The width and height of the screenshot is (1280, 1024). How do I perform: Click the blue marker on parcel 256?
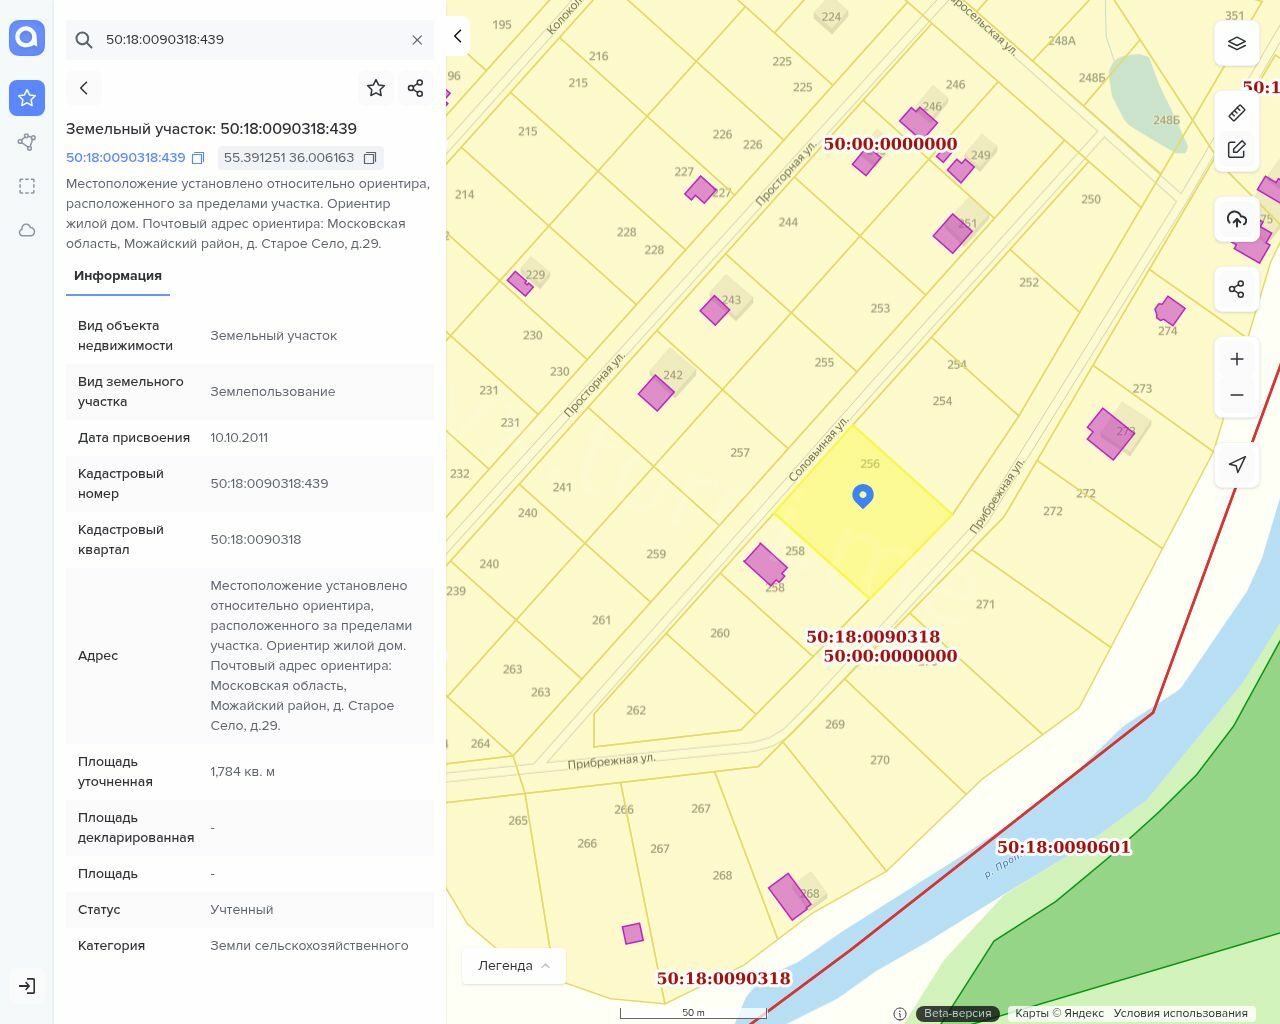[863, 495]
